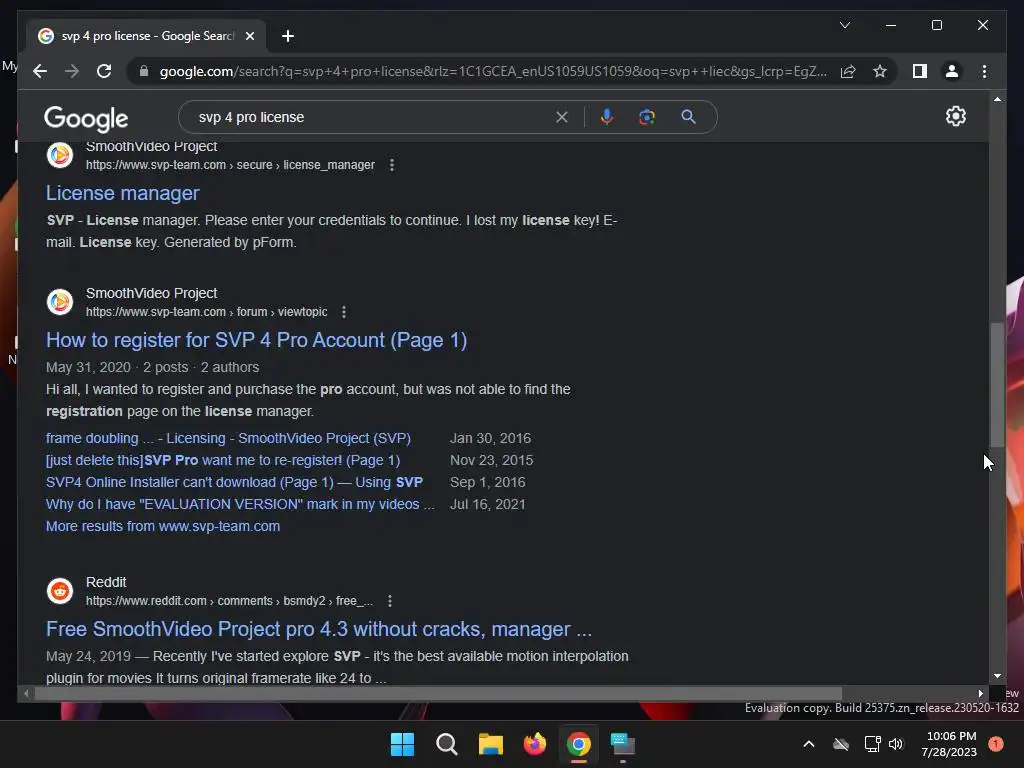Open clock and date 10:06 PM
The image size is (1024, 768).
pos(951,744)
